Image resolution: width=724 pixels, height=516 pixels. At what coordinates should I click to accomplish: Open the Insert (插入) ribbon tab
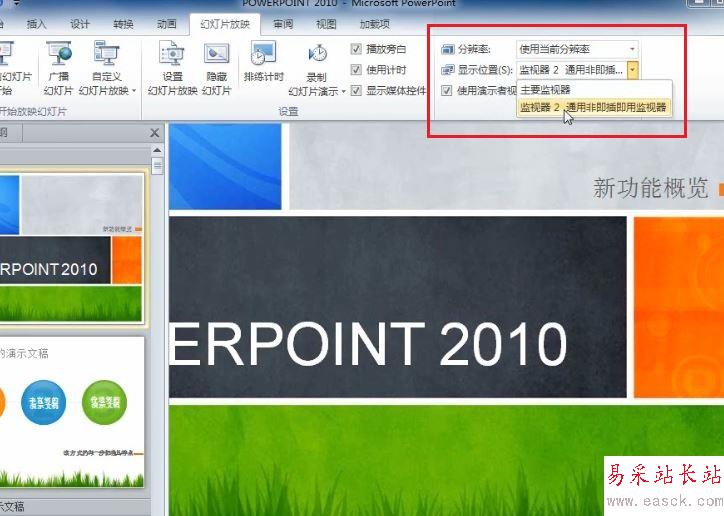pyautogui.click(x=36, y=24)
